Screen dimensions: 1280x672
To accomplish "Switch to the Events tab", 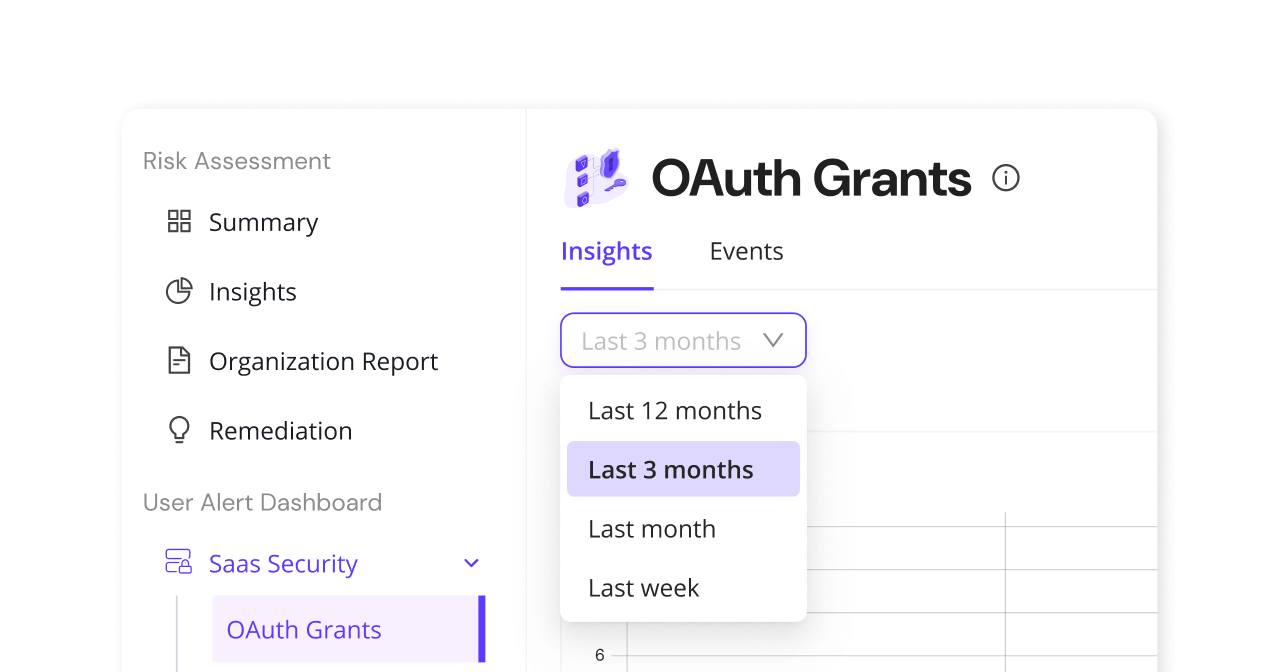I will pyautogui.click(x=746, y=251).
